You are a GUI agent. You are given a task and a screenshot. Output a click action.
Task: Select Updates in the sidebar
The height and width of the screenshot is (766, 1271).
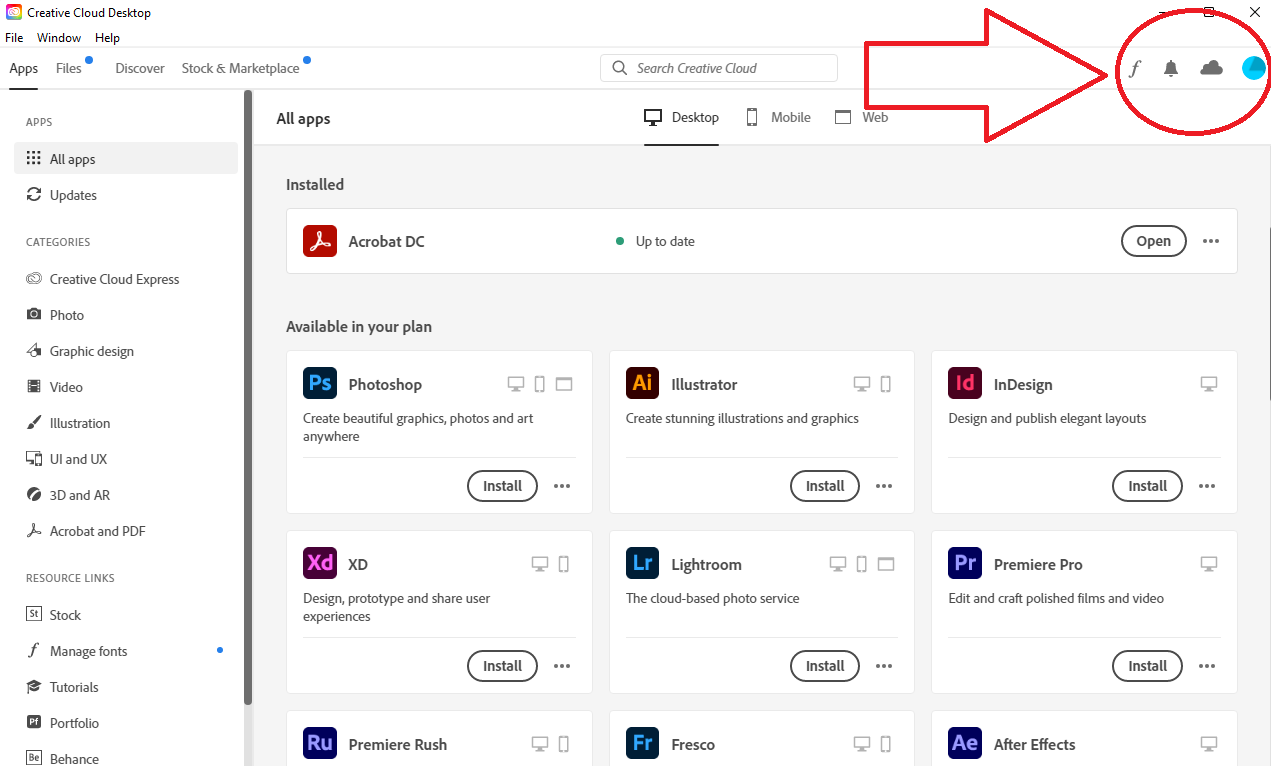coord(73,195)
